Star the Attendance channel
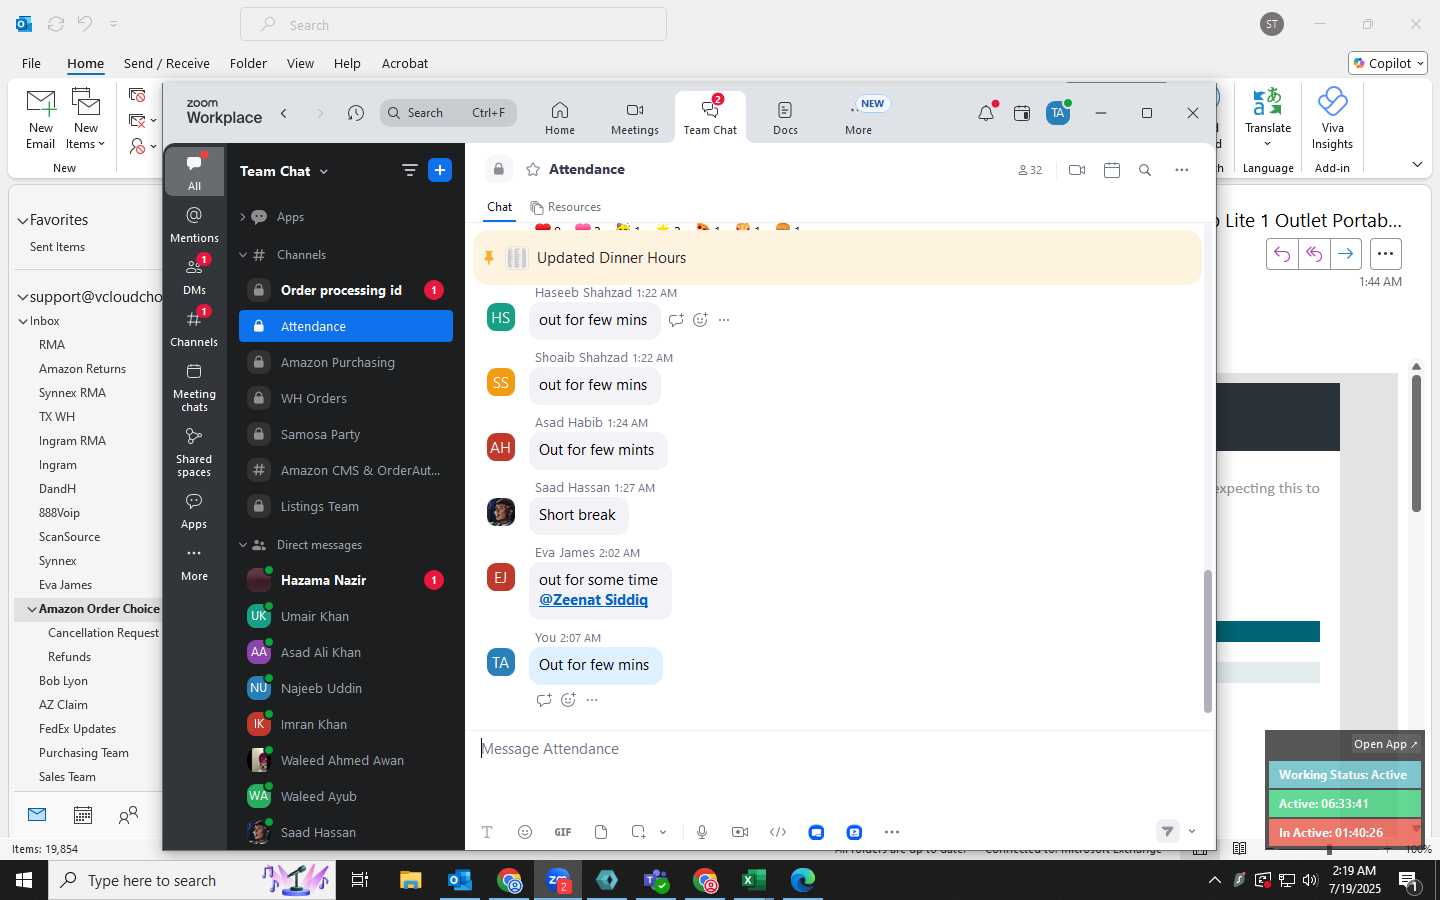1440x900 pixels. pos(533,169)
